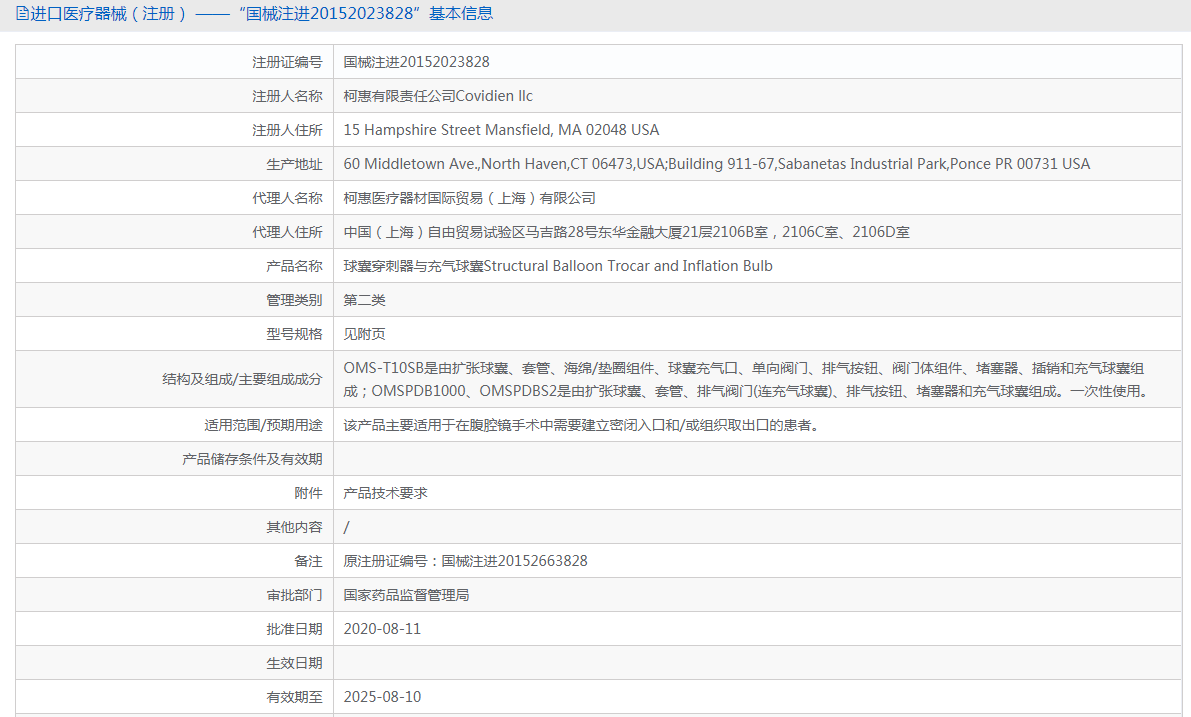Select the Structural Balloon Trocar product name
This screenshot has height=717, width=1191.
(x=558, y=266)
